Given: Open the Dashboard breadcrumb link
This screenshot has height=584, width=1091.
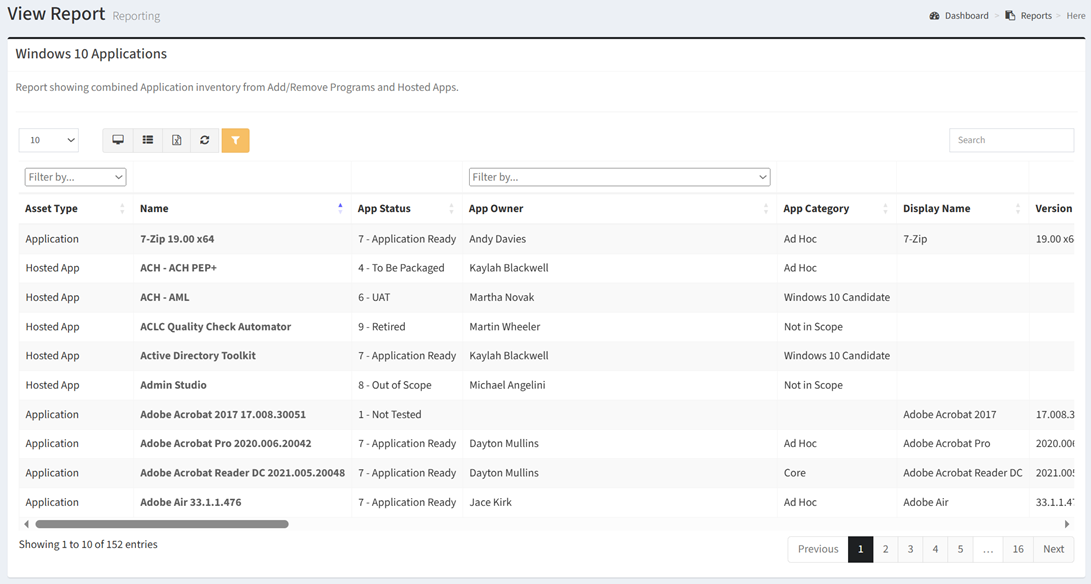Looking at the screenshot, I should click(966, 16).
